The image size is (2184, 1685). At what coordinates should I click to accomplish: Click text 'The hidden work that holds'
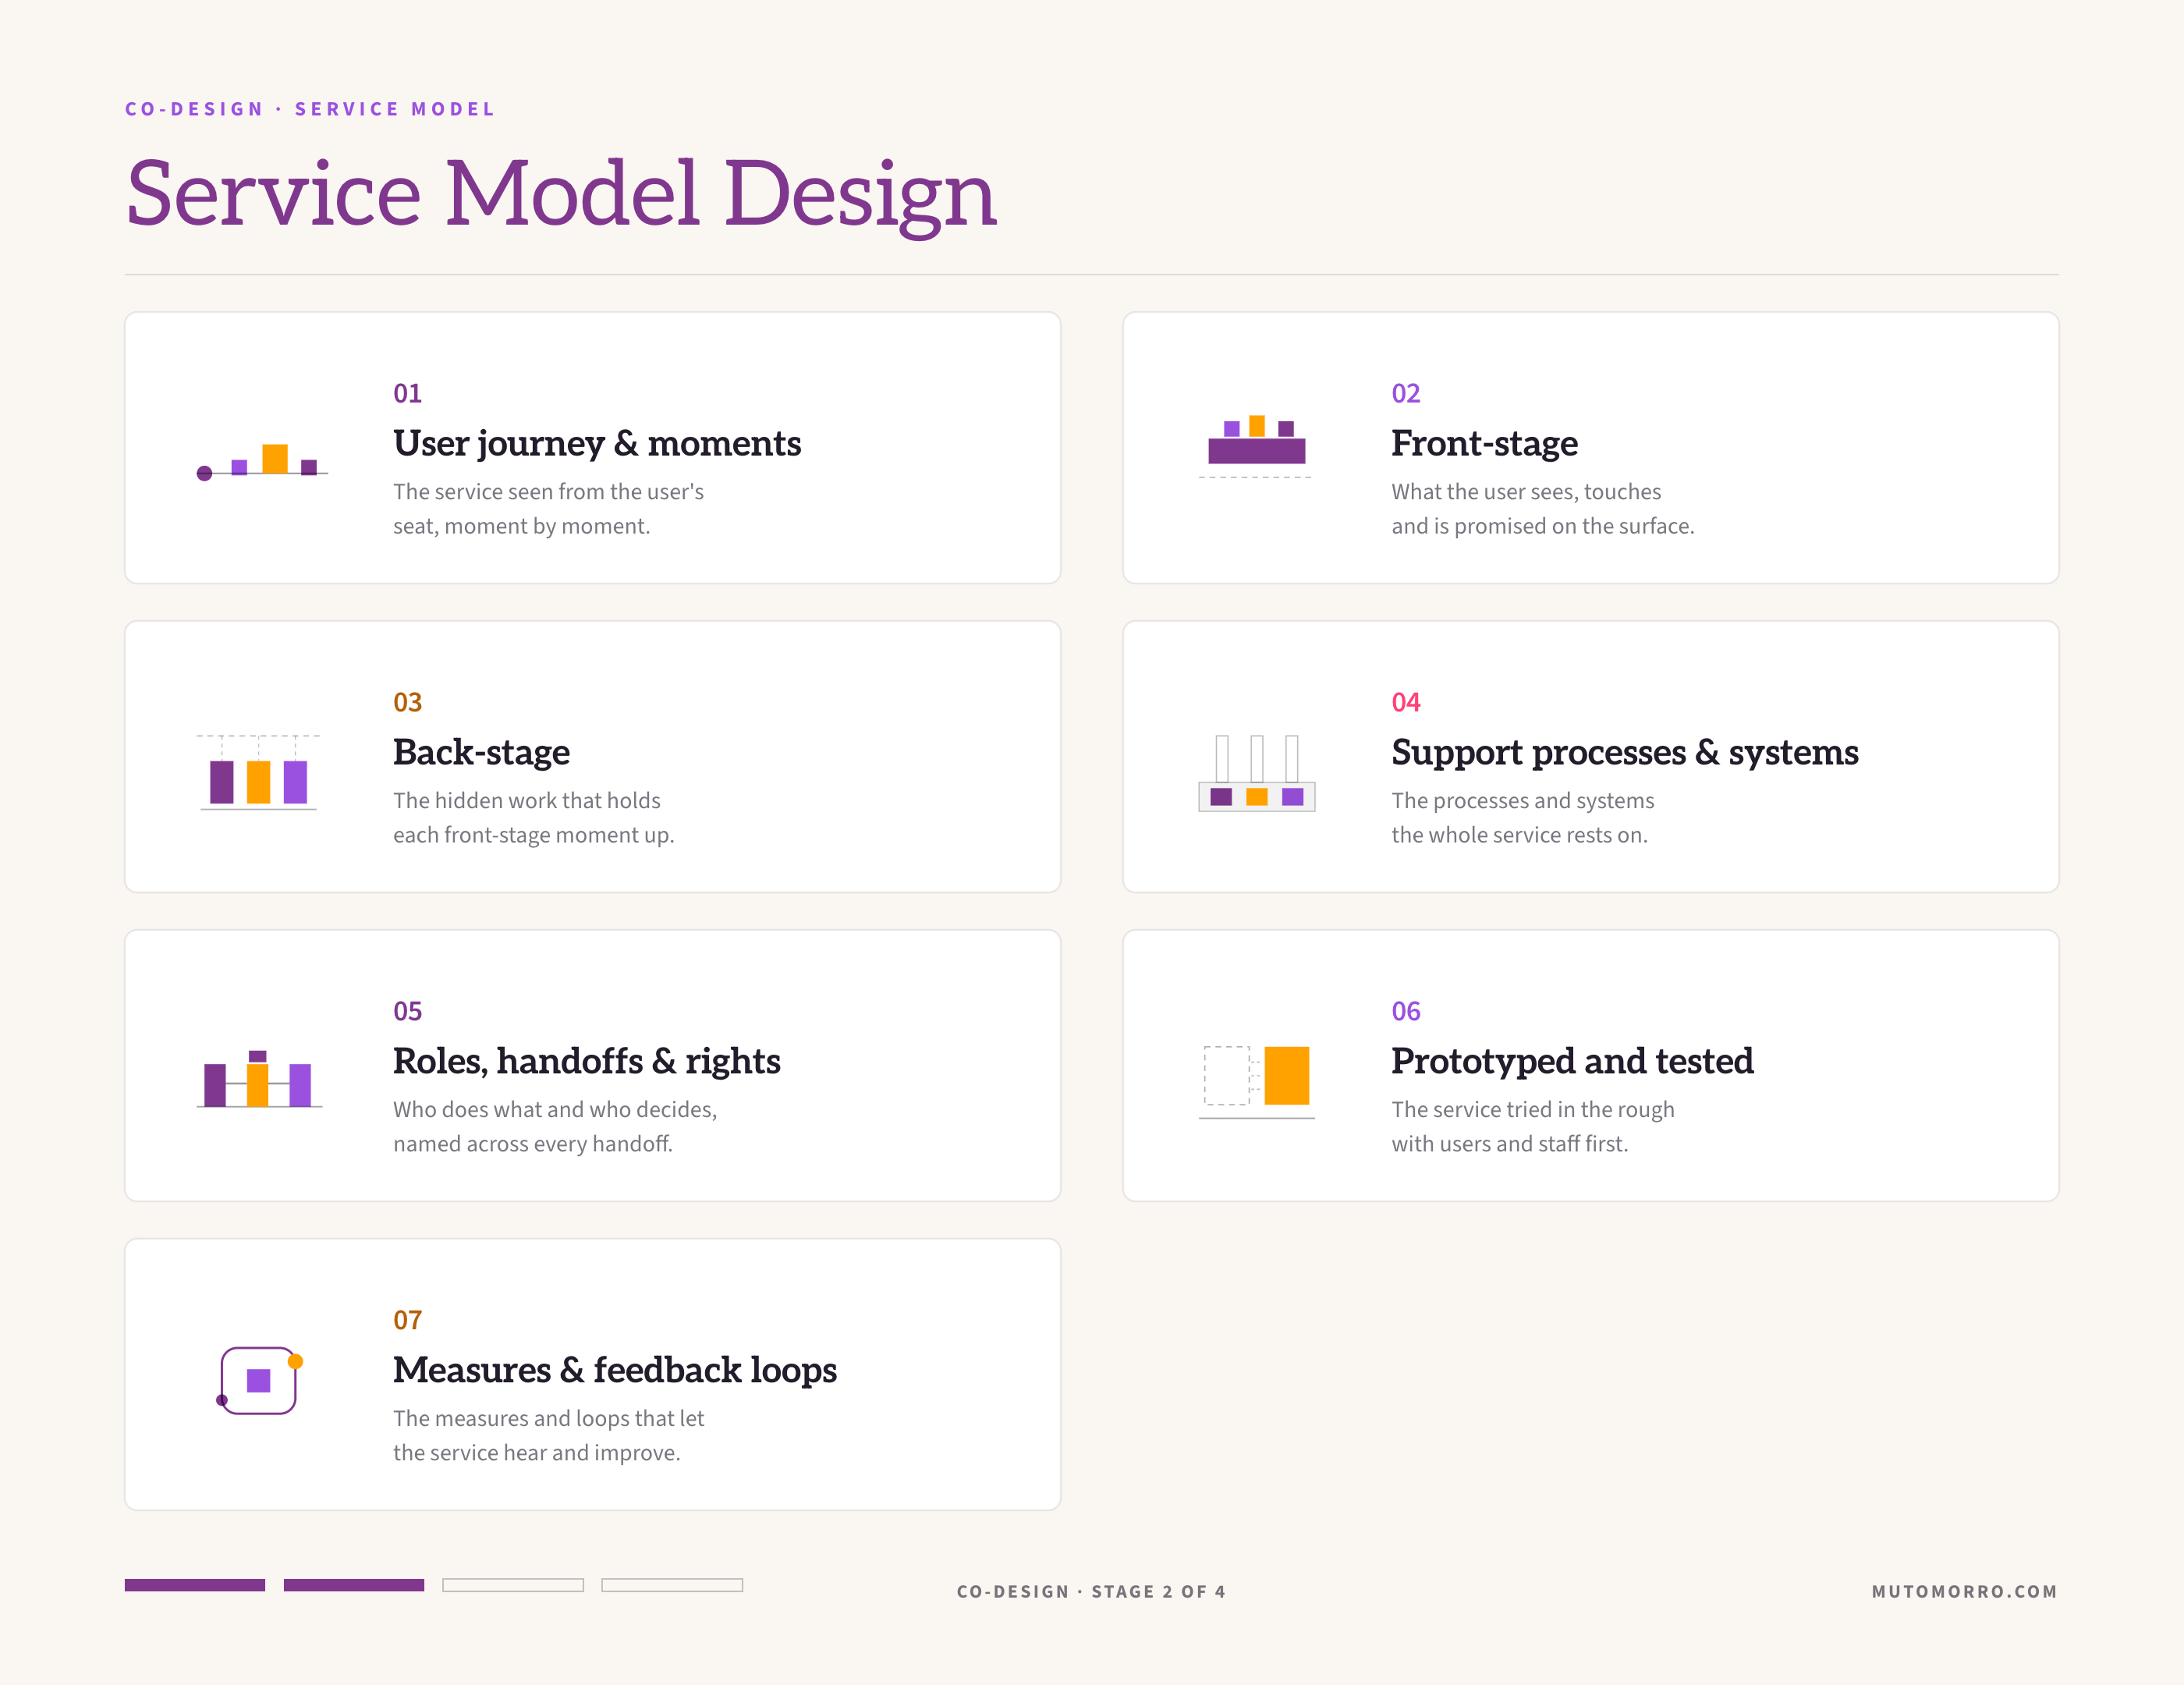[x=527, y=801]
